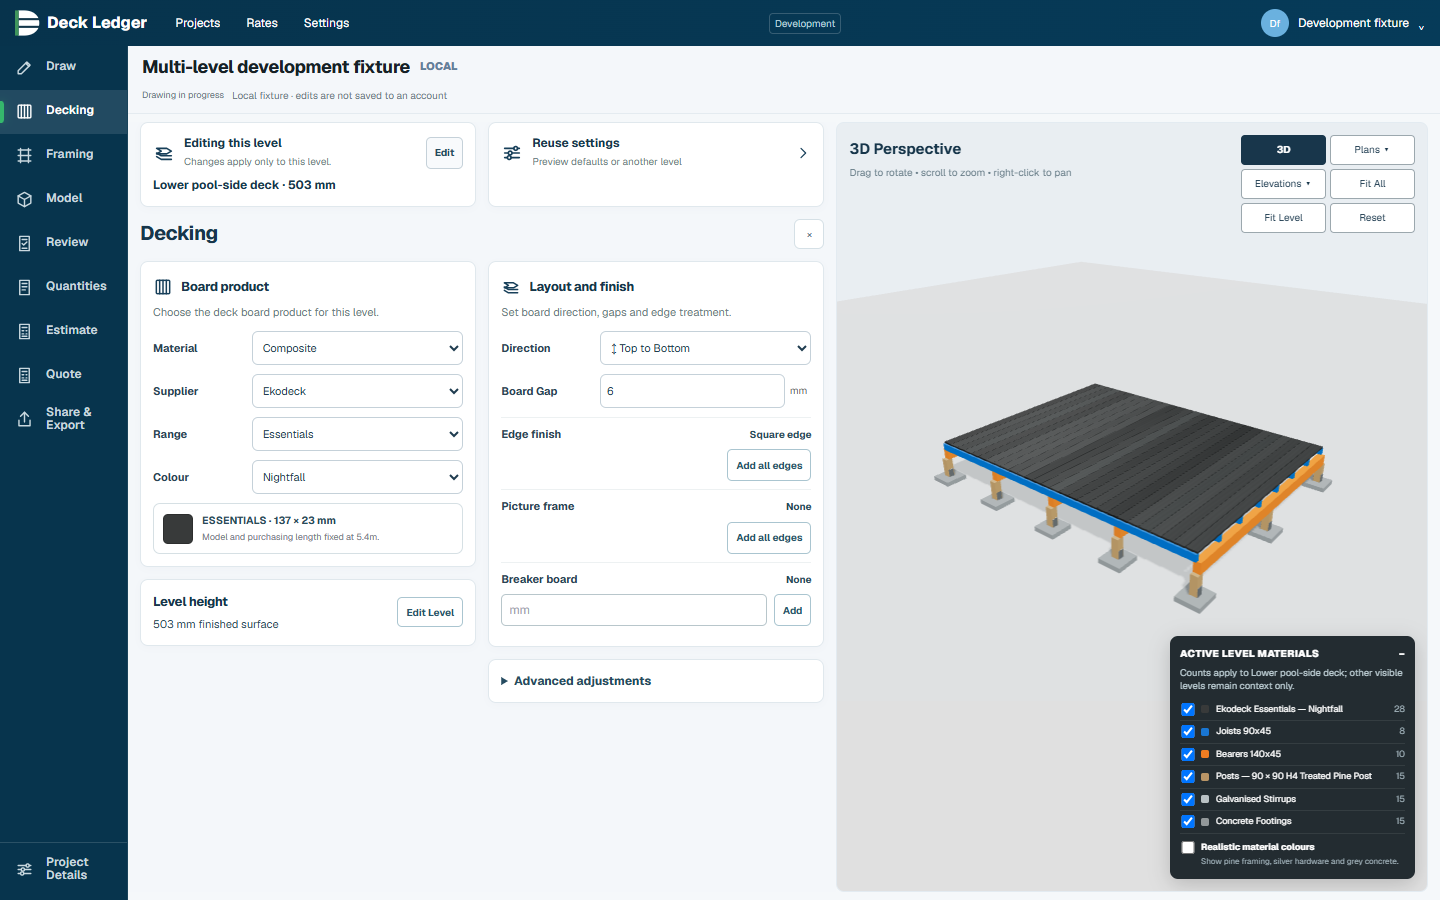Open the Projects menu
The width and height of the screenshot is (1440, 900).
coord(198,23)
